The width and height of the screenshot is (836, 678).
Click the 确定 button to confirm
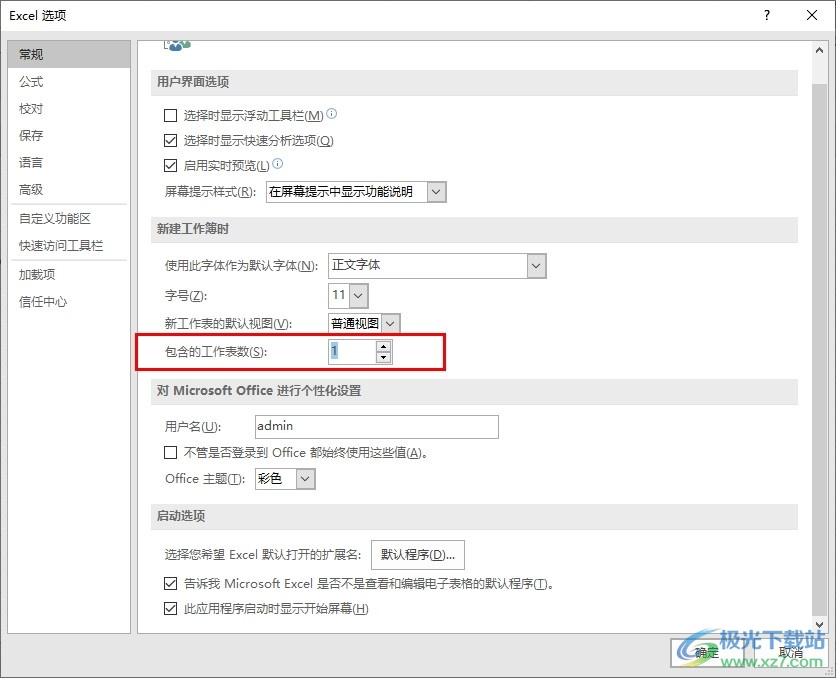[707, 652]
